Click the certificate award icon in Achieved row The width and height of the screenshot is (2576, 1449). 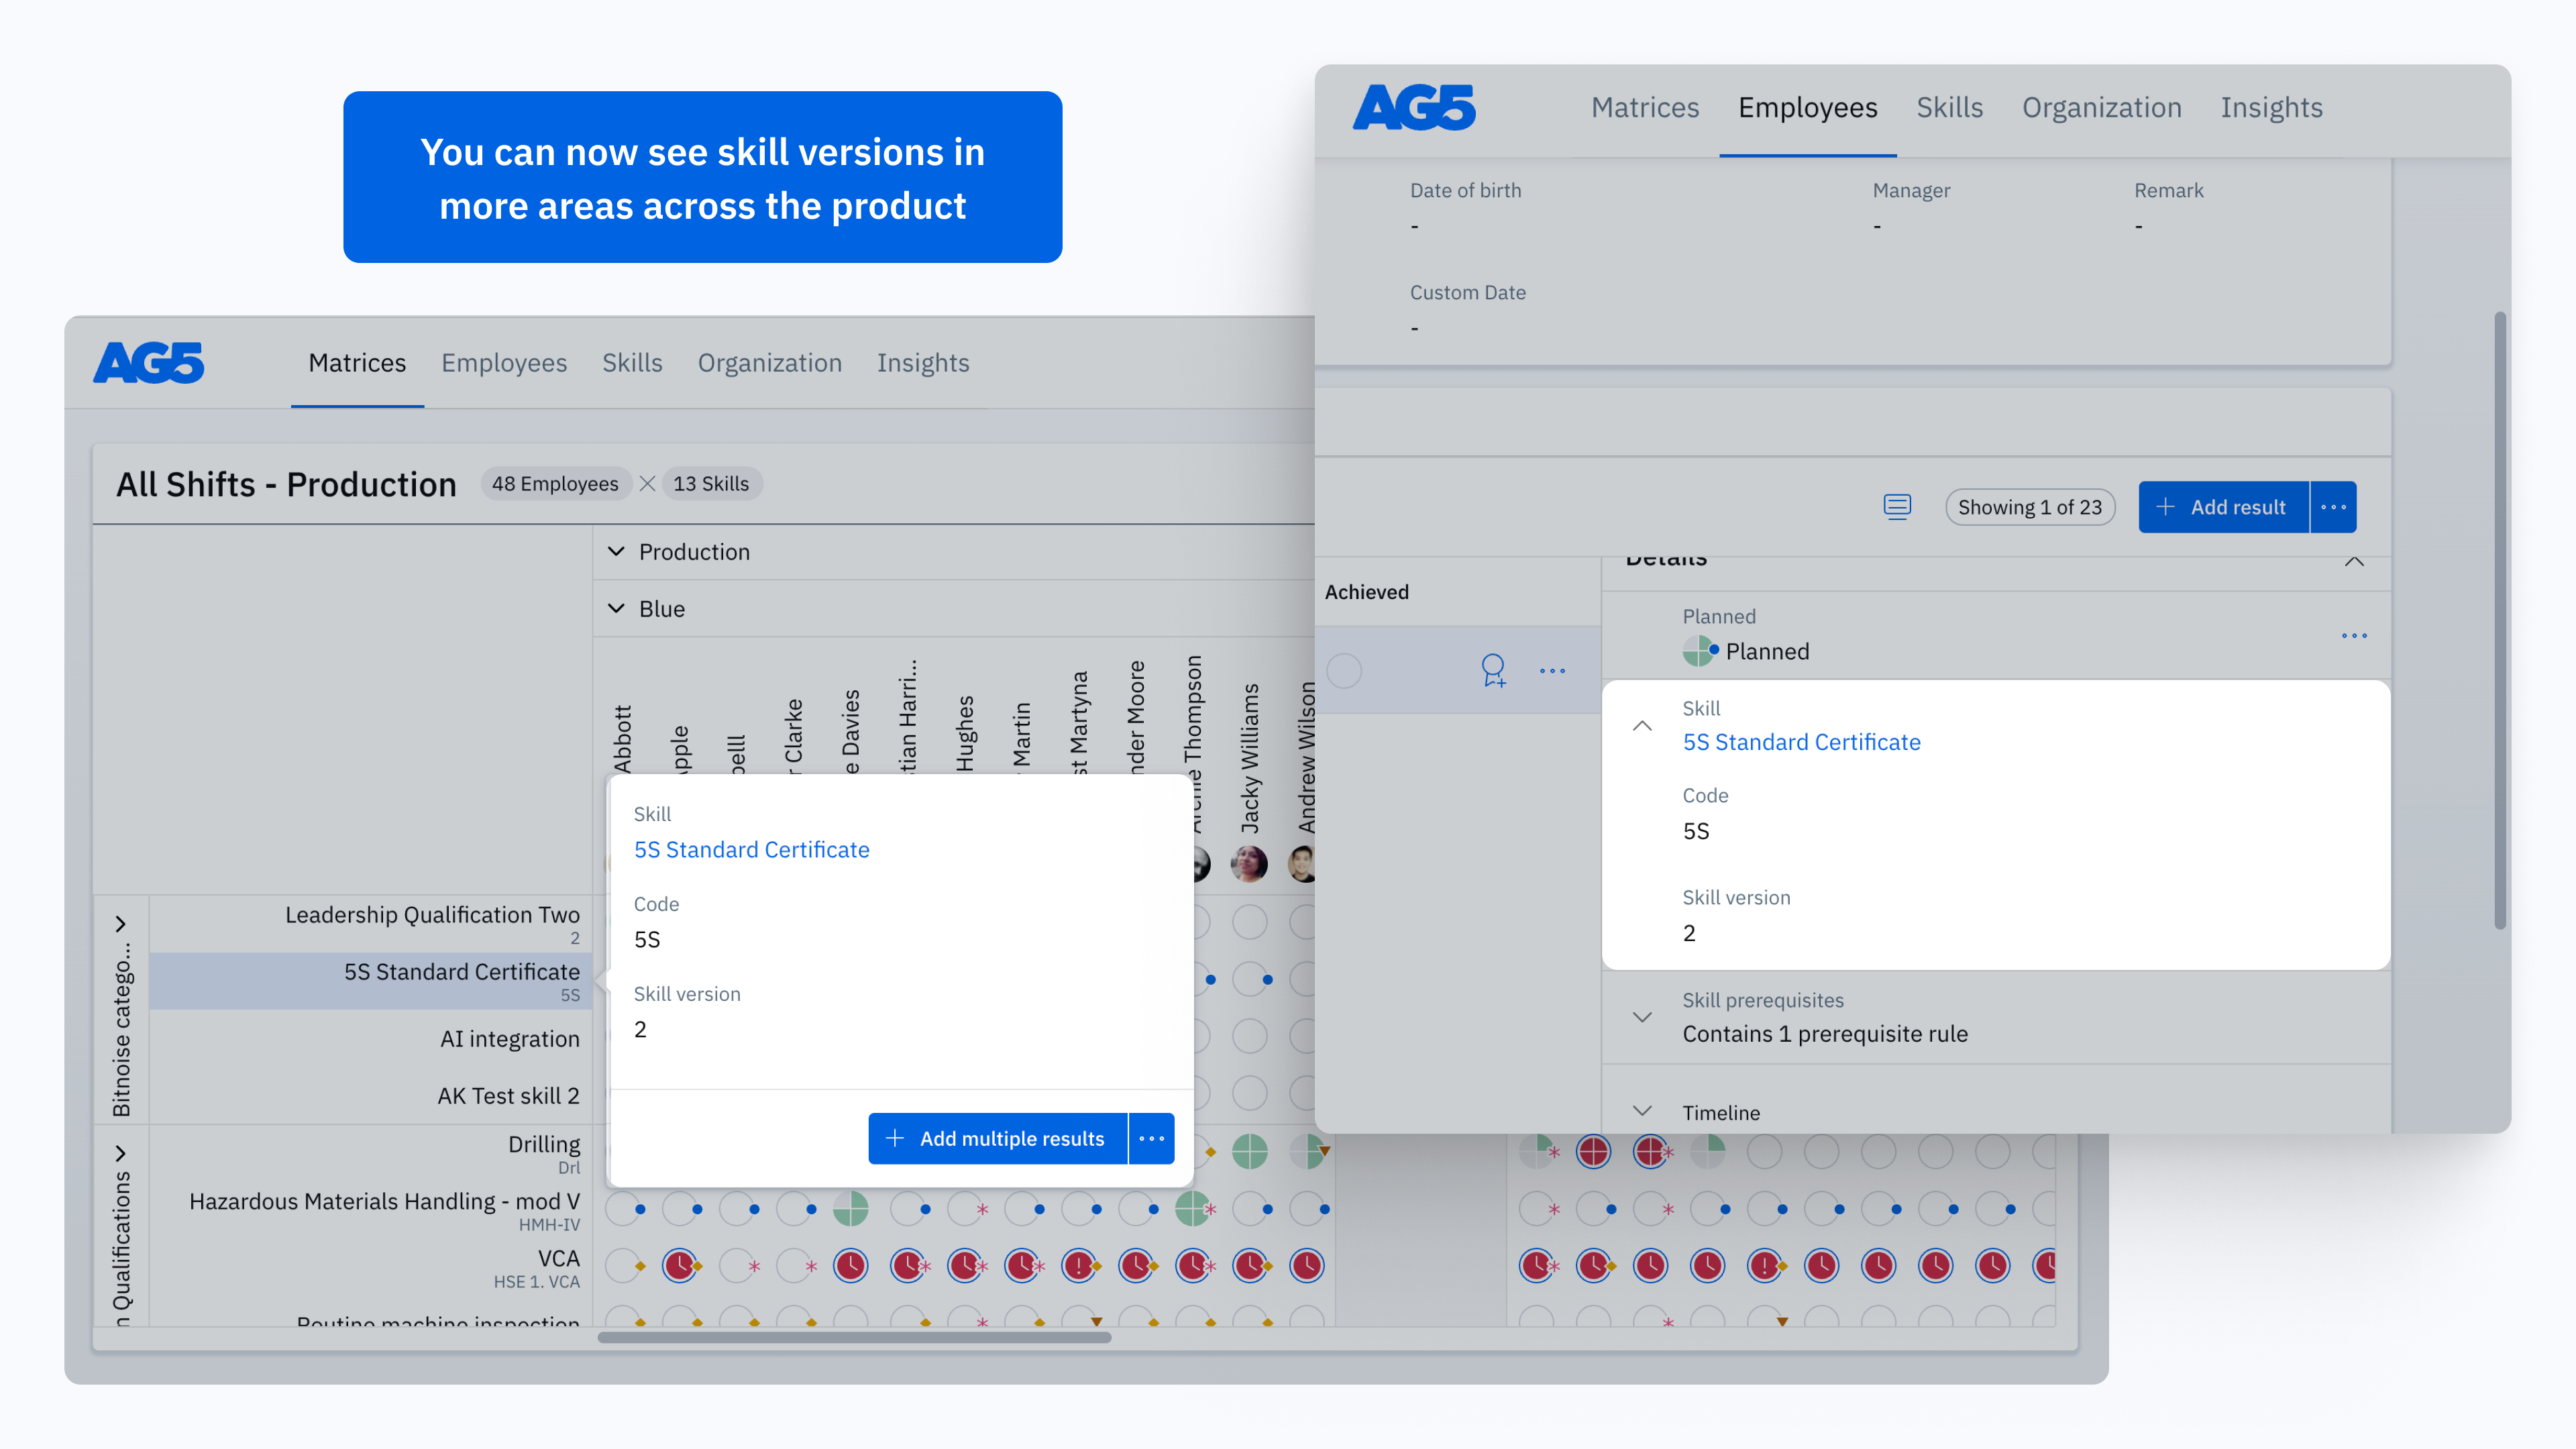[x=1493, y=670]
